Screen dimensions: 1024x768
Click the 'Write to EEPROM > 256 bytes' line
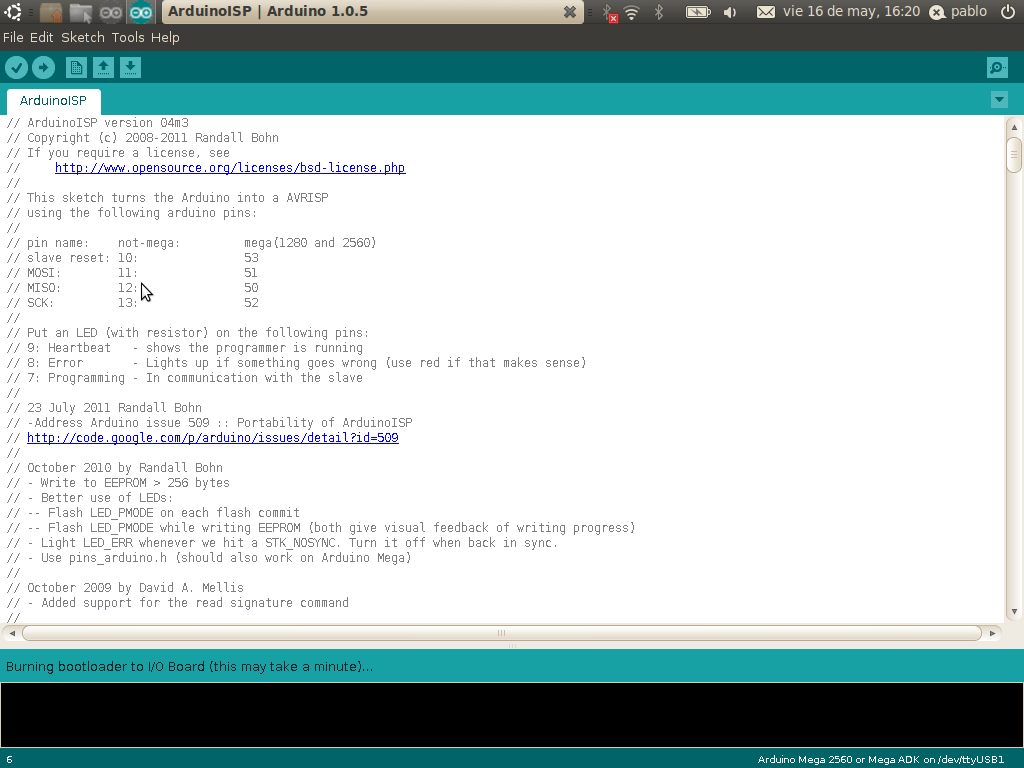118,483
